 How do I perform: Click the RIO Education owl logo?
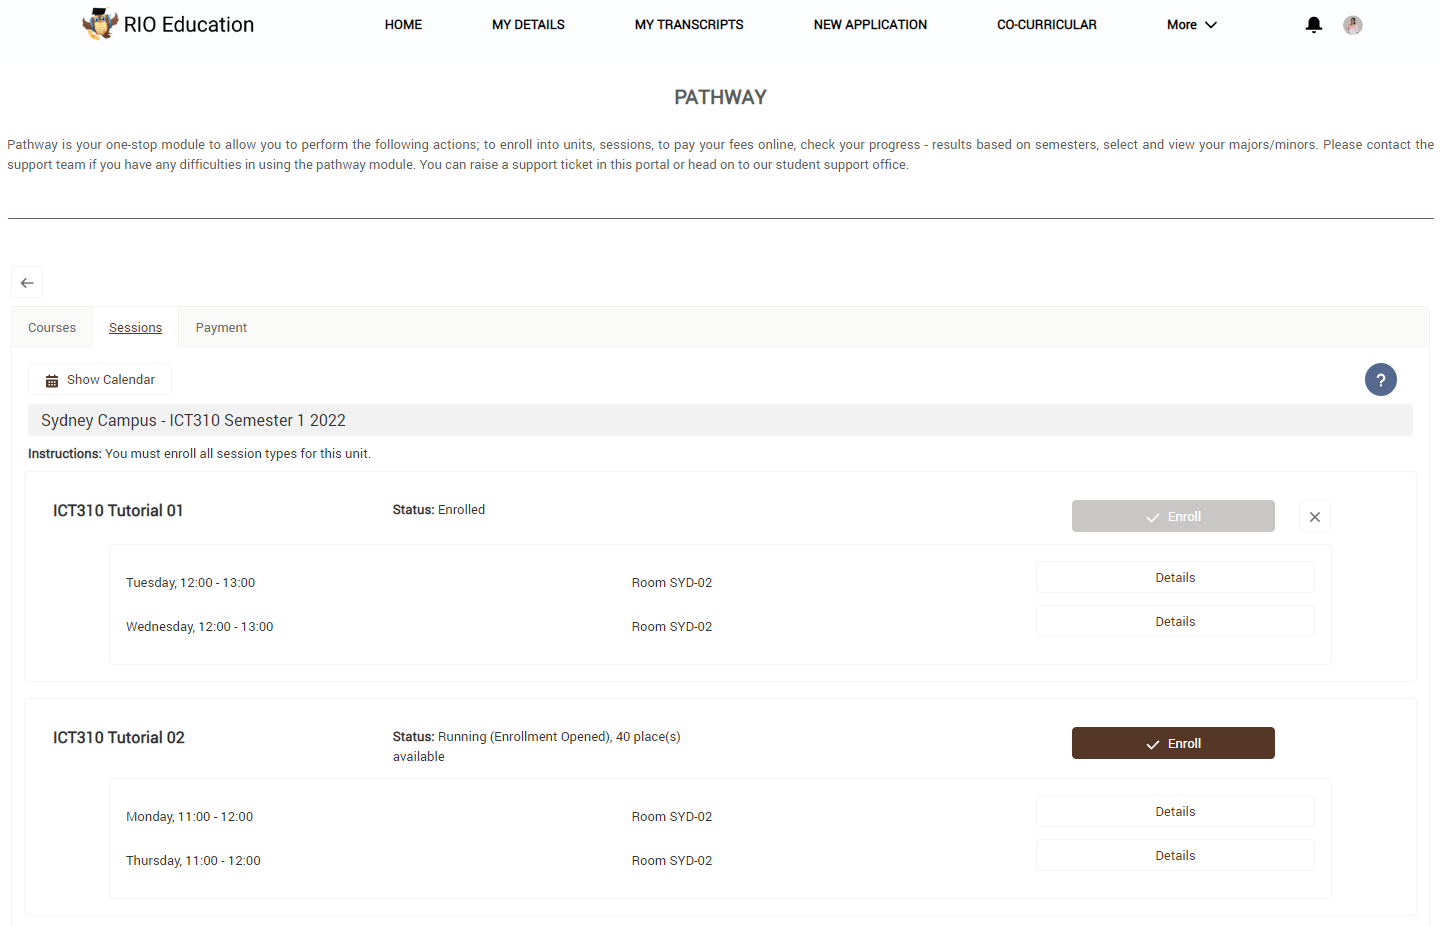(x=100, y=24)
